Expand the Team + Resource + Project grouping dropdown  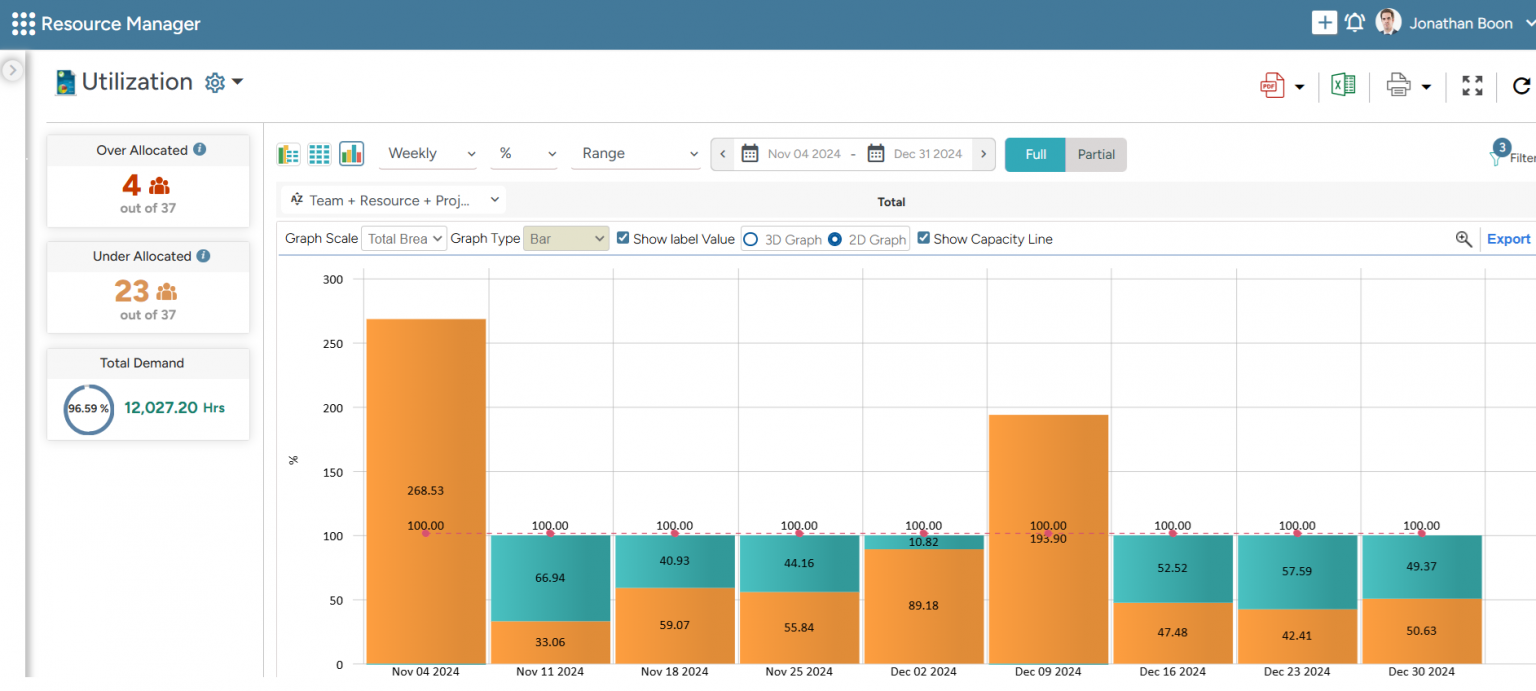(393, 200)
